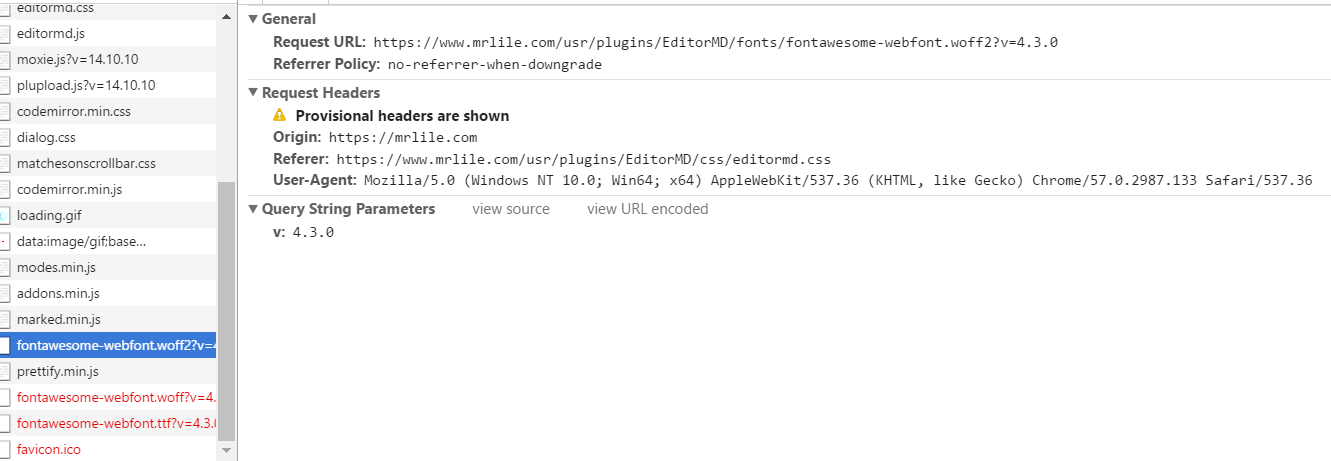This screenshot has height=461, width=1331.
Task: Select the matchesonscrollbar.css request
Action: click(86, 164)
